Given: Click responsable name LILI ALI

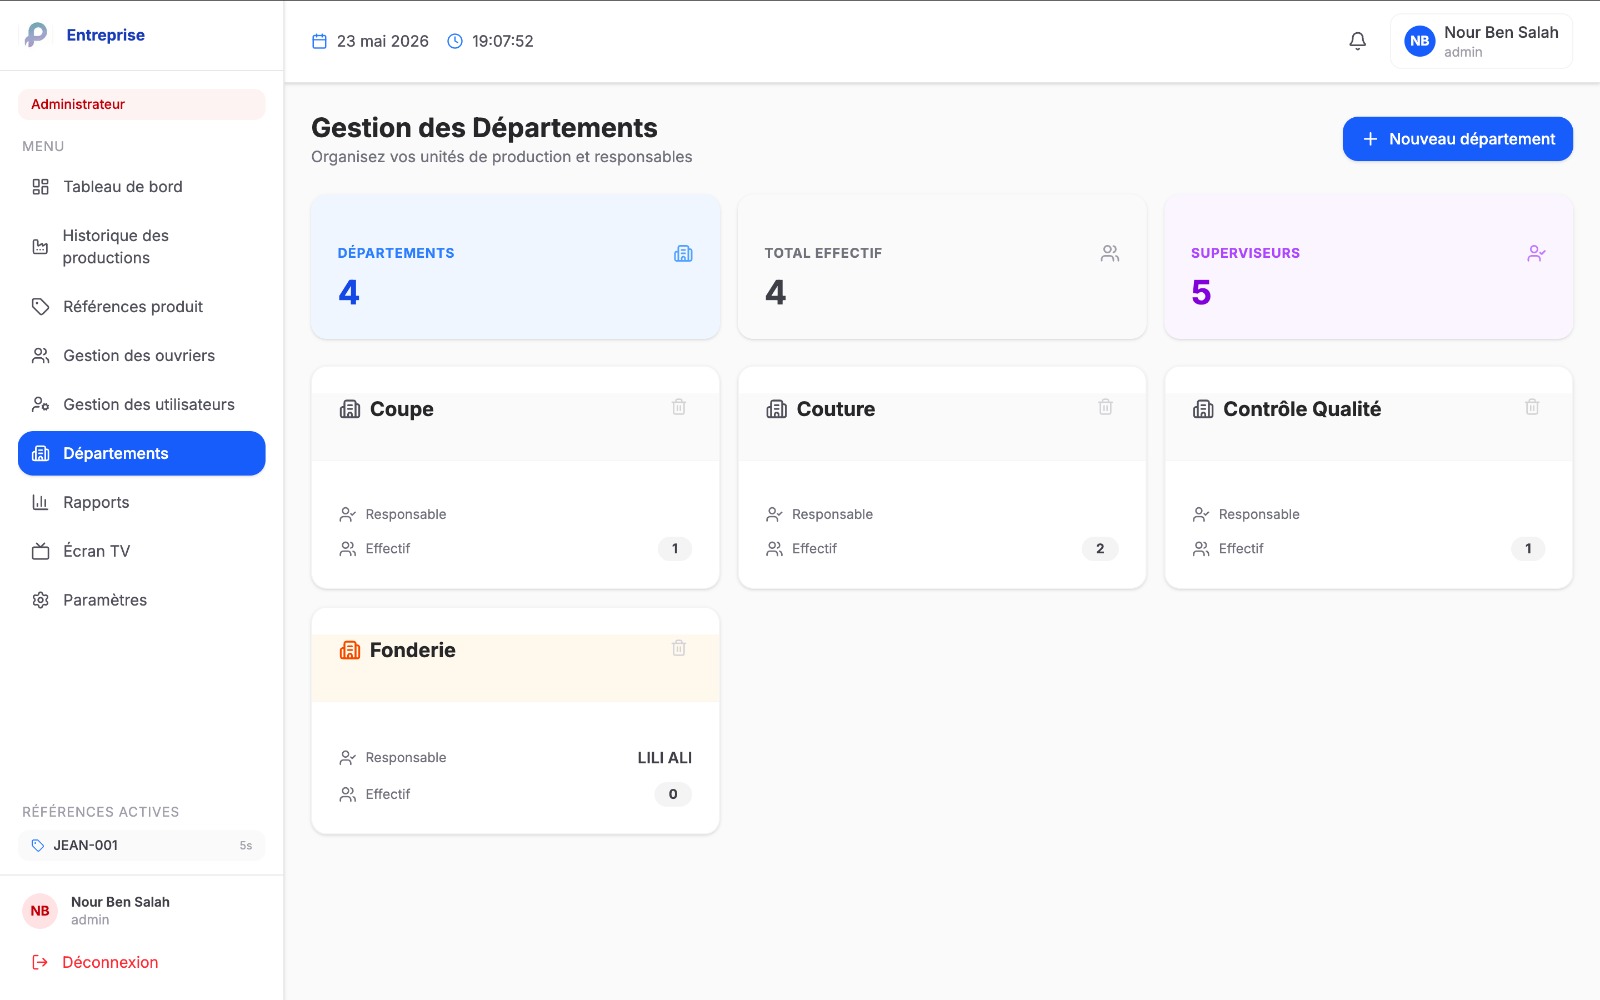Looking at the screenshot, I should (665, 758).
